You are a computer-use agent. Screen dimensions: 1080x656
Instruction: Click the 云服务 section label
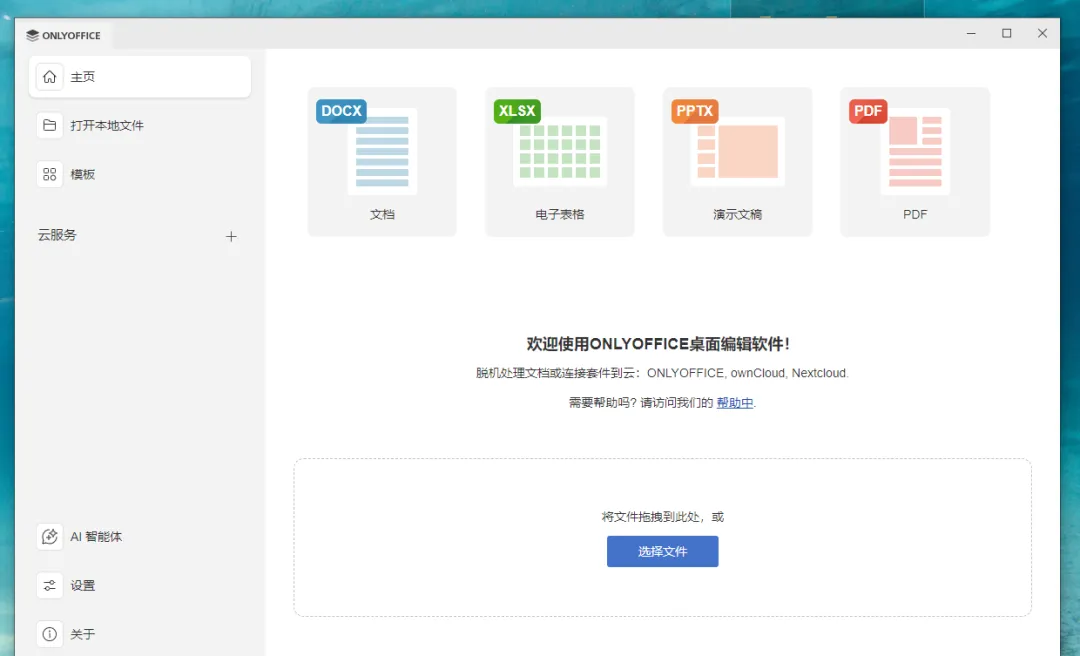click(x=57, y=235)
